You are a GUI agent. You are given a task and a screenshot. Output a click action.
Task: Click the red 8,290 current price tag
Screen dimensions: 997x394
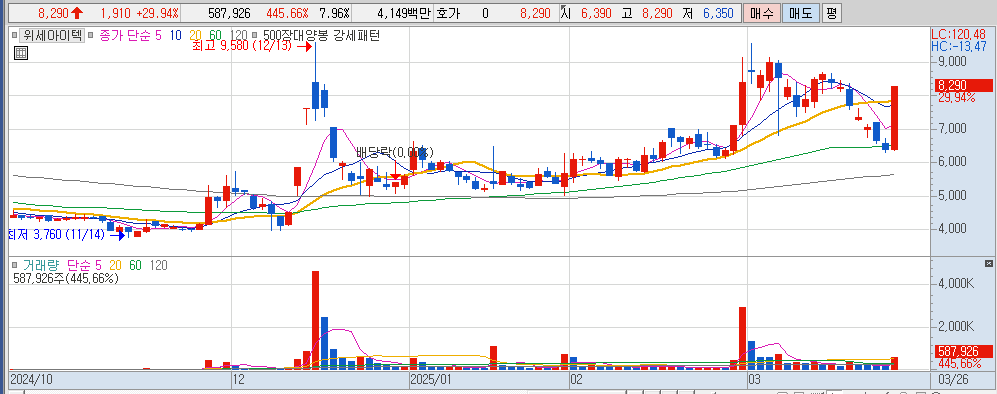tap(963, 85)
